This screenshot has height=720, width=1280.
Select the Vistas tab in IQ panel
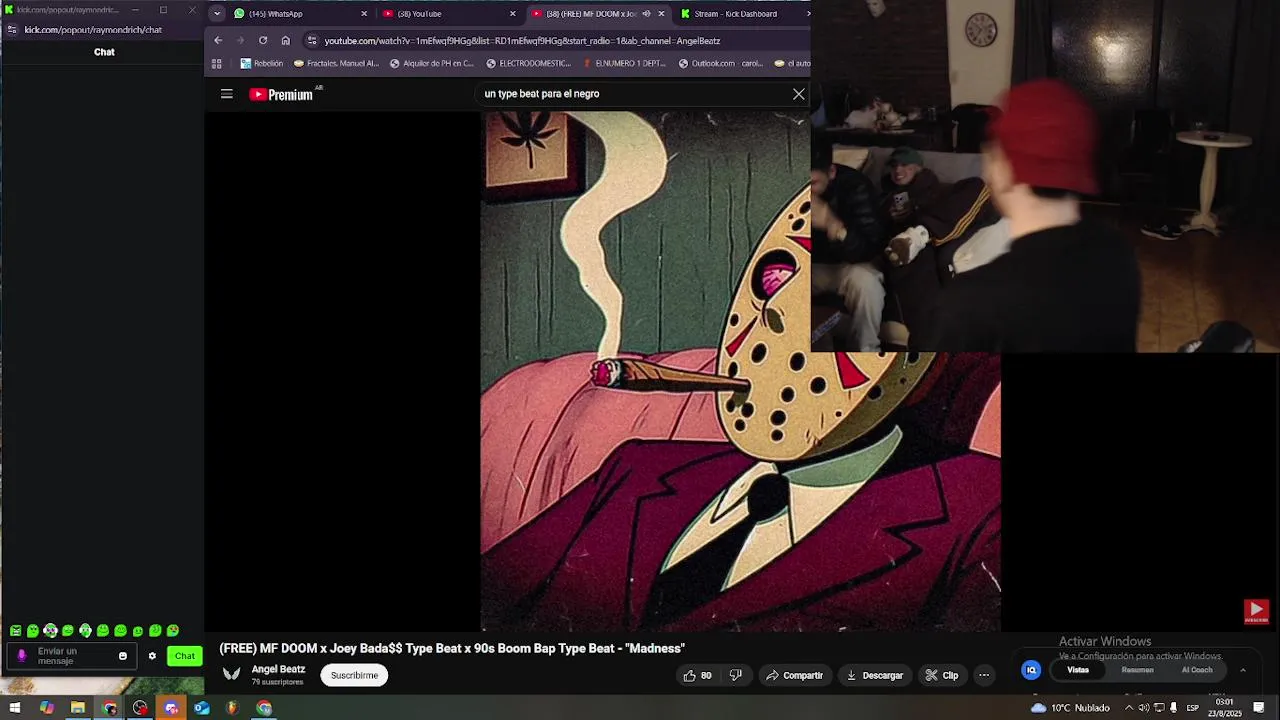[x=1078, y=670]
